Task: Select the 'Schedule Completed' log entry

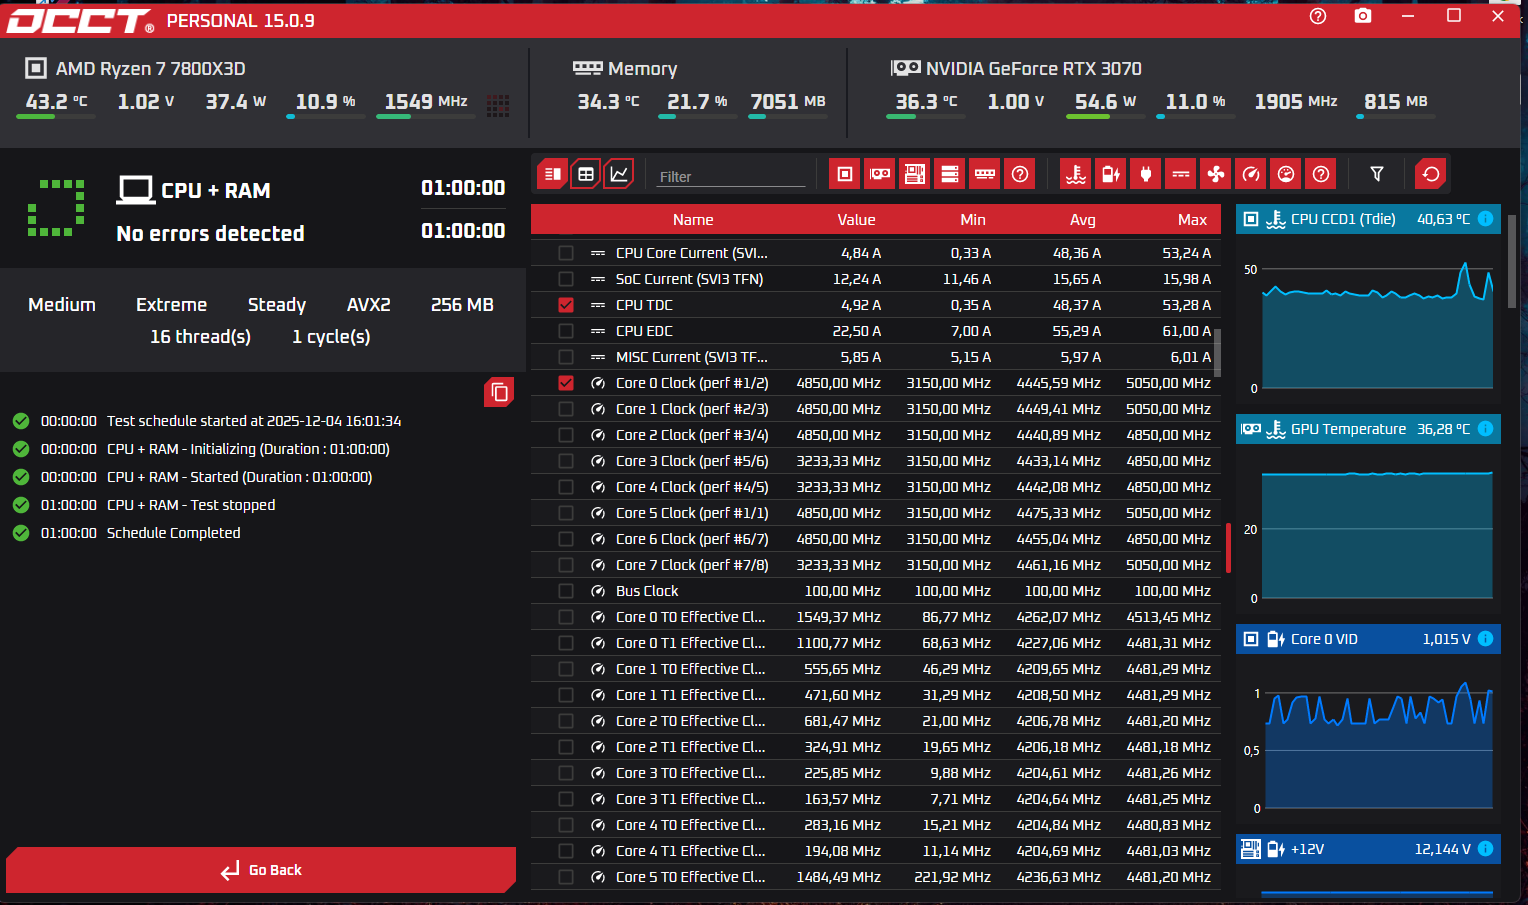Action: (174, 533)
